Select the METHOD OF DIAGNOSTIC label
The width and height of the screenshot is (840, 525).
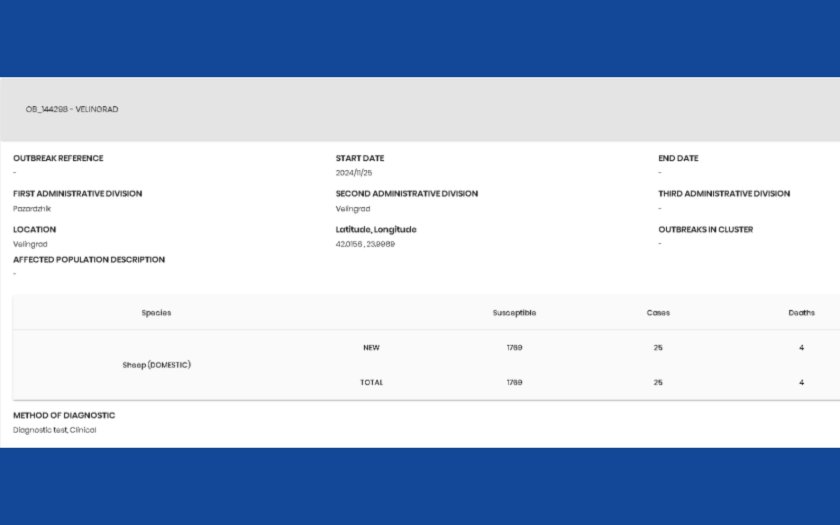(64, 415)
